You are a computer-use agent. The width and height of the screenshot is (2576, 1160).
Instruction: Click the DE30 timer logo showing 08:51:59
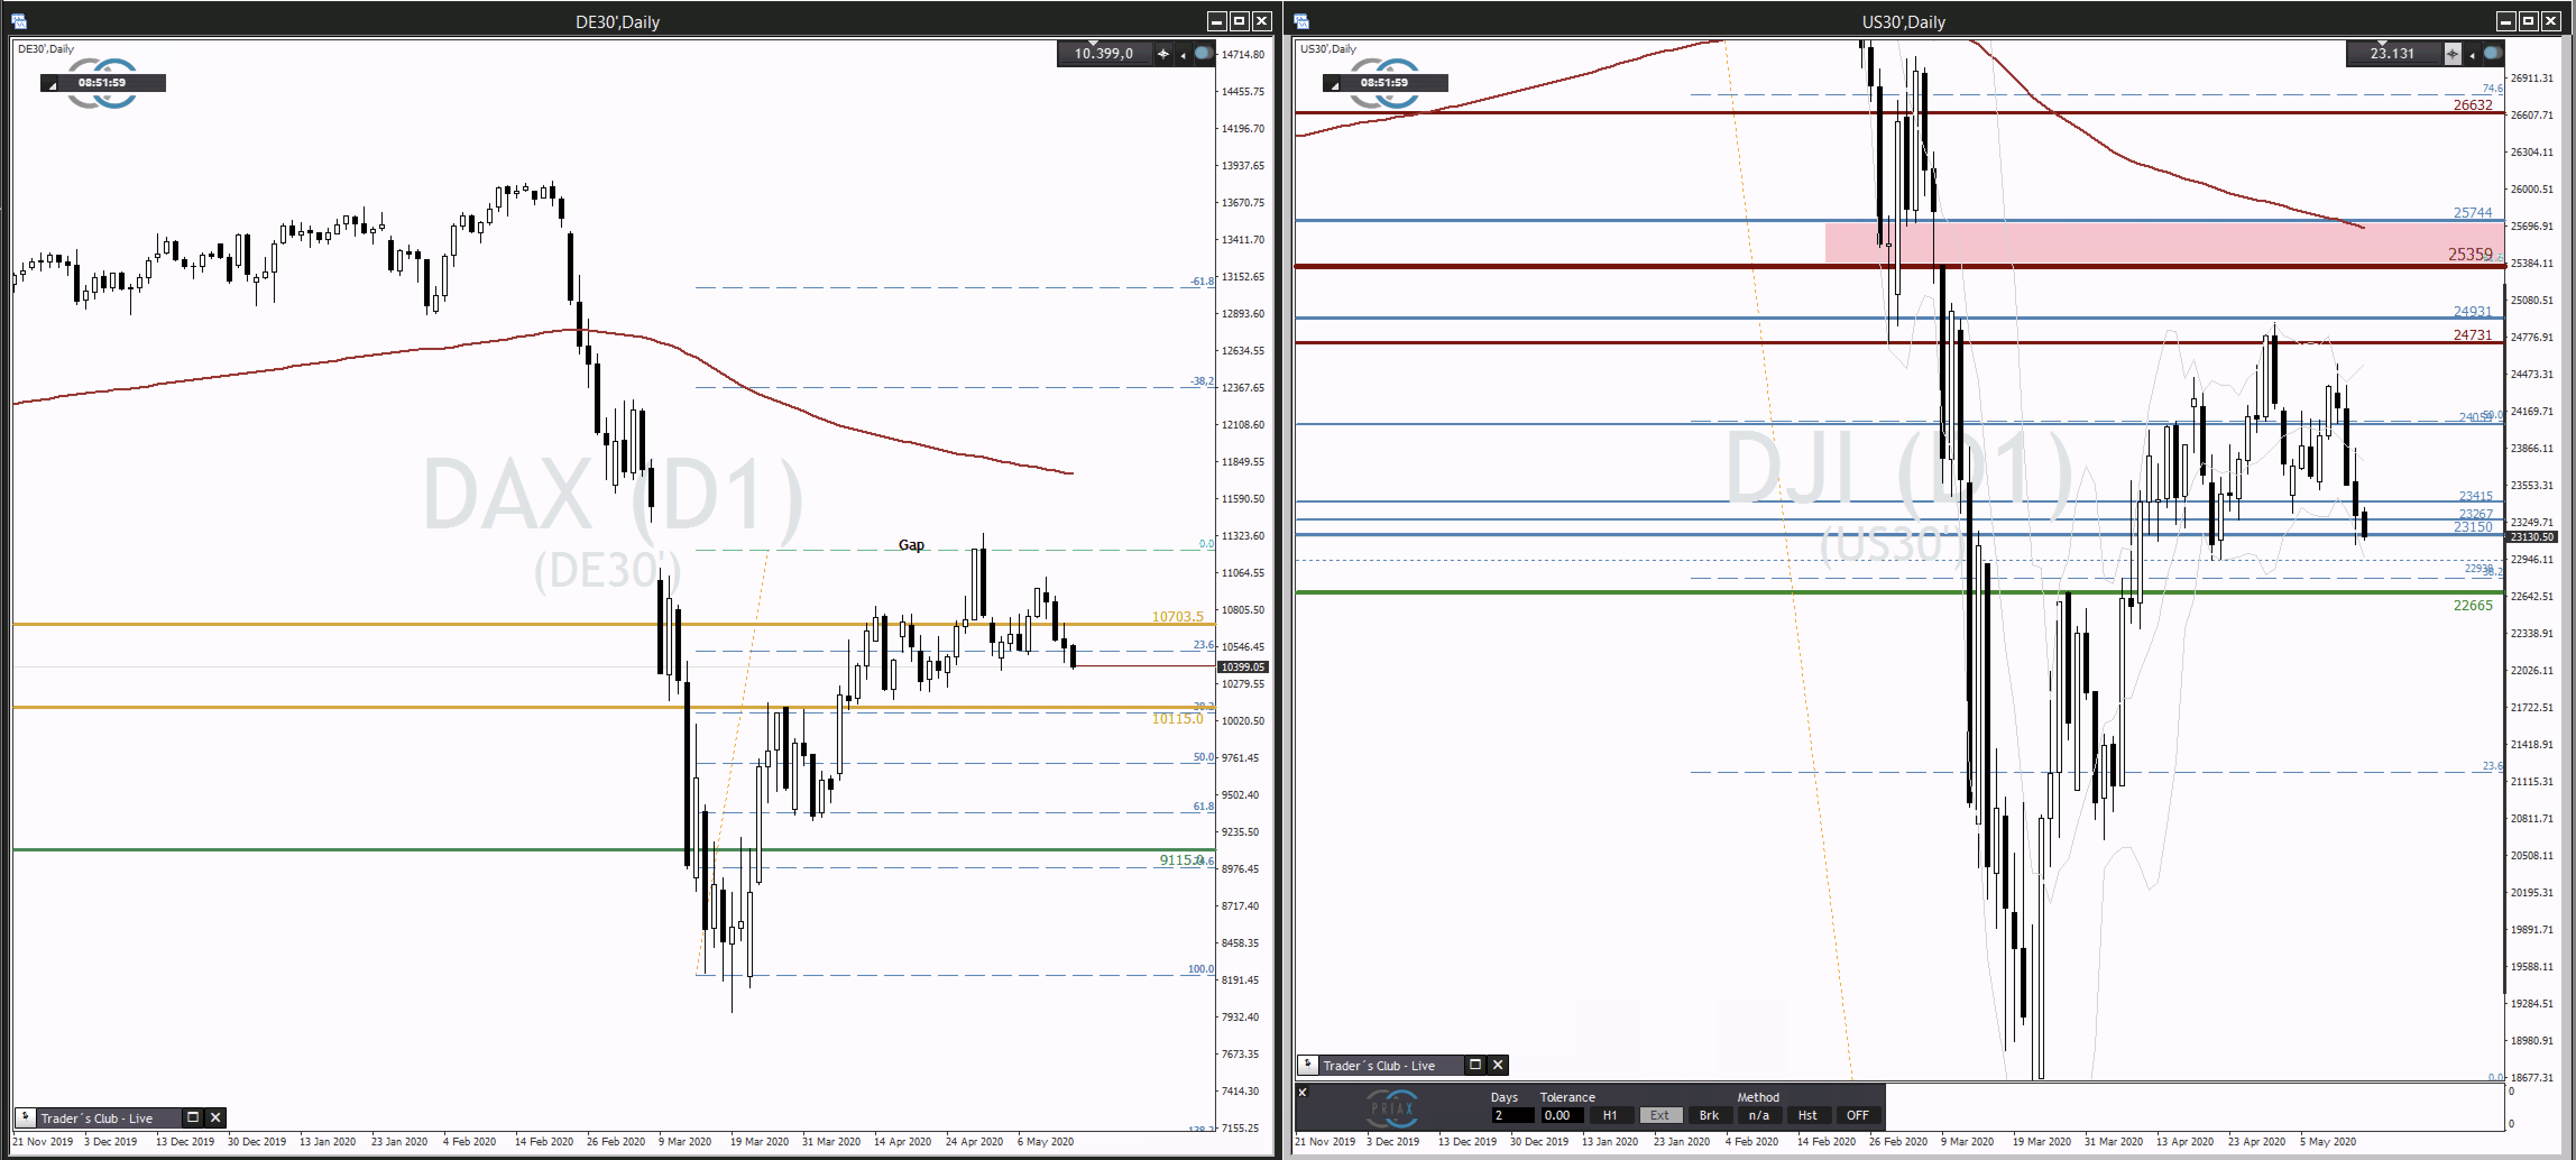[103, 83]
